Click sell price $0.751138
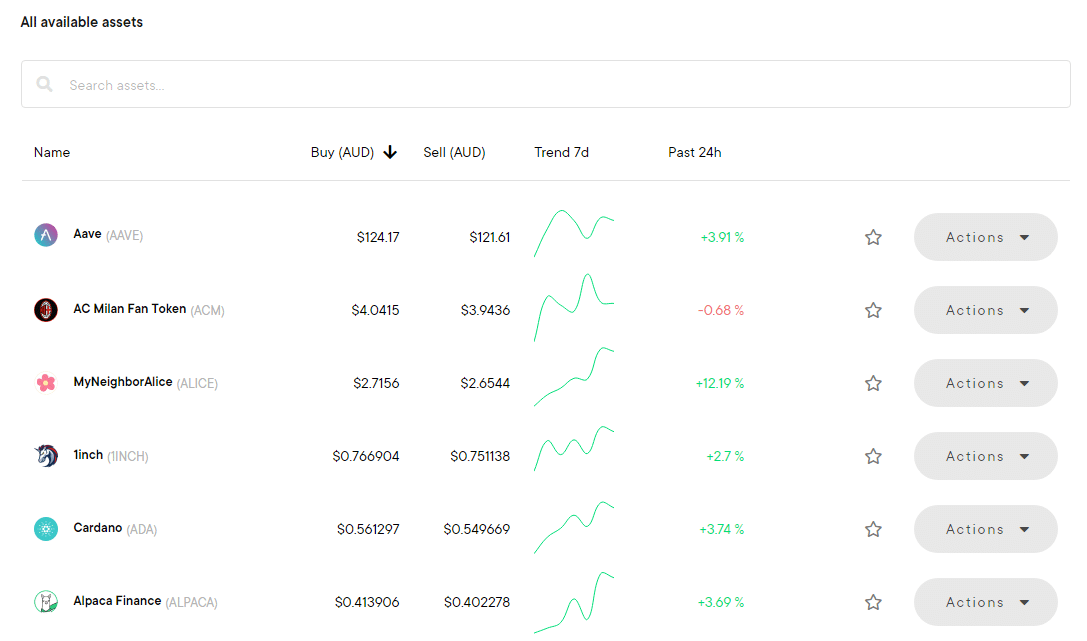This screenshot has width=1087, height=641. pyautogui.click(x=480, y=456)
